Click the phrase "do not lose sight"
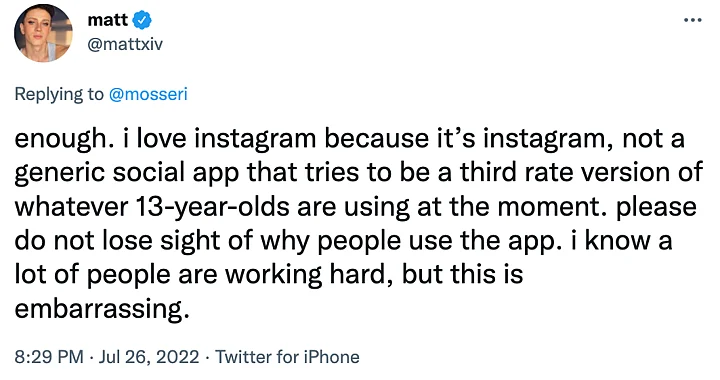The height and width of the screenshot is (380, 720). point(117,240)
